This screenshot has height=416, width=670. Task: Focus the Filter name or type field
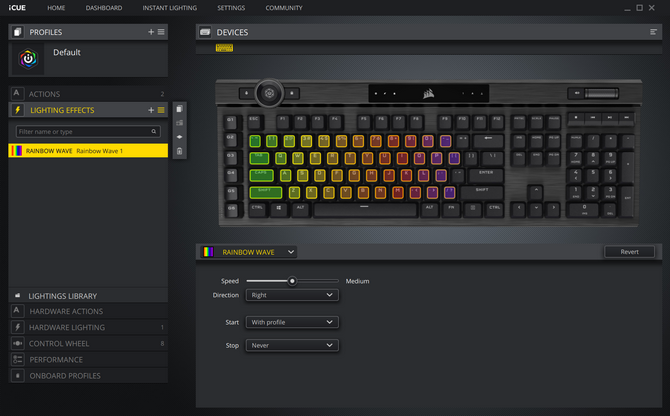tap(88, 132)
